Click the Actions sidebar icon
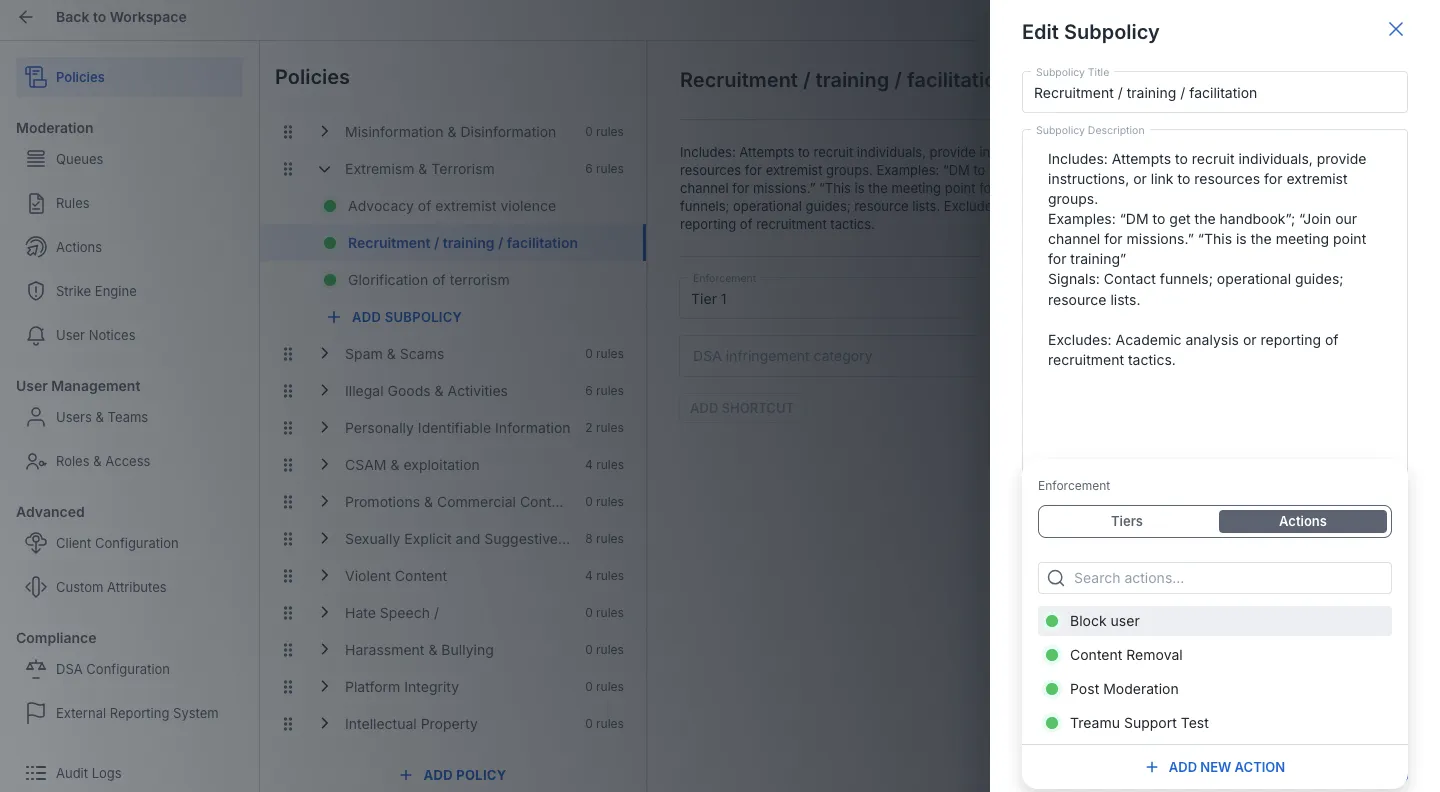1440x792 pixels. click(36, 247)
